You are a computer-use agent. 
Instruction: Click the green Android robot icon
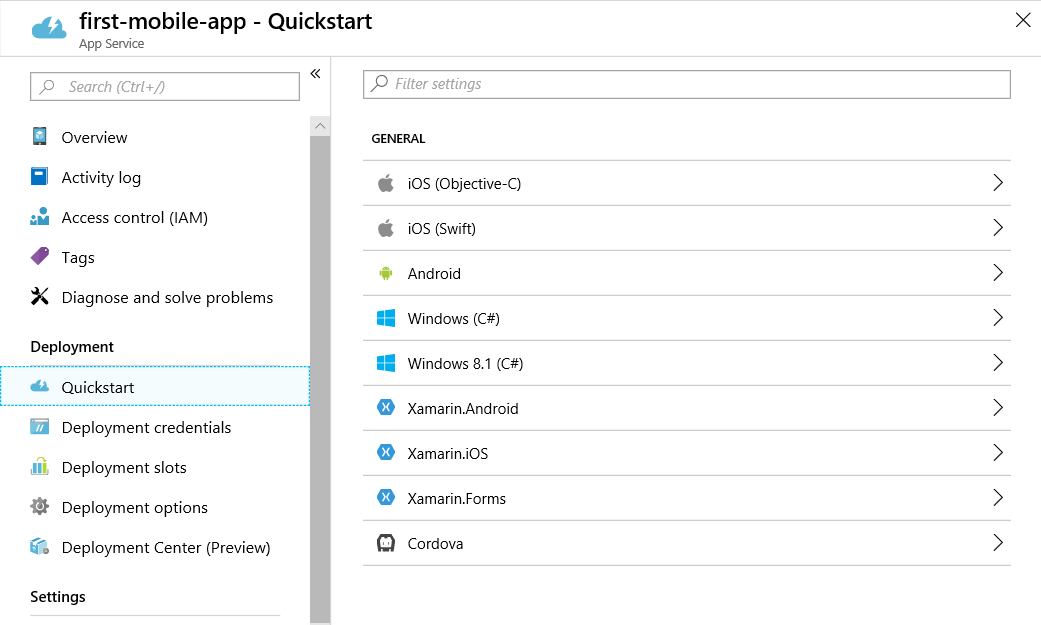click(386, 273)
